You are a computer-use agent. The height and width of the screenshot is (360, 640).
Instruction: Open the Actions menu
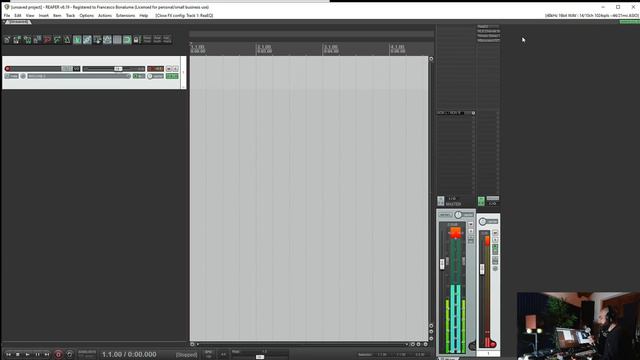[x=105, y=16]
